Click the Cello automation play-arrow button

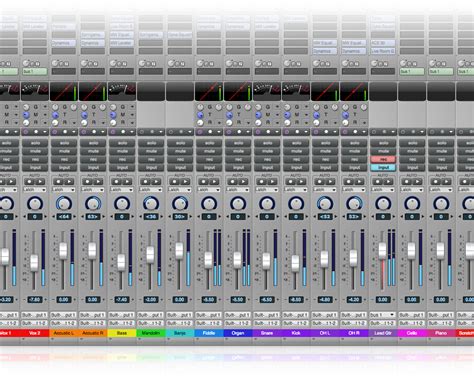click(x=417, y=182)
